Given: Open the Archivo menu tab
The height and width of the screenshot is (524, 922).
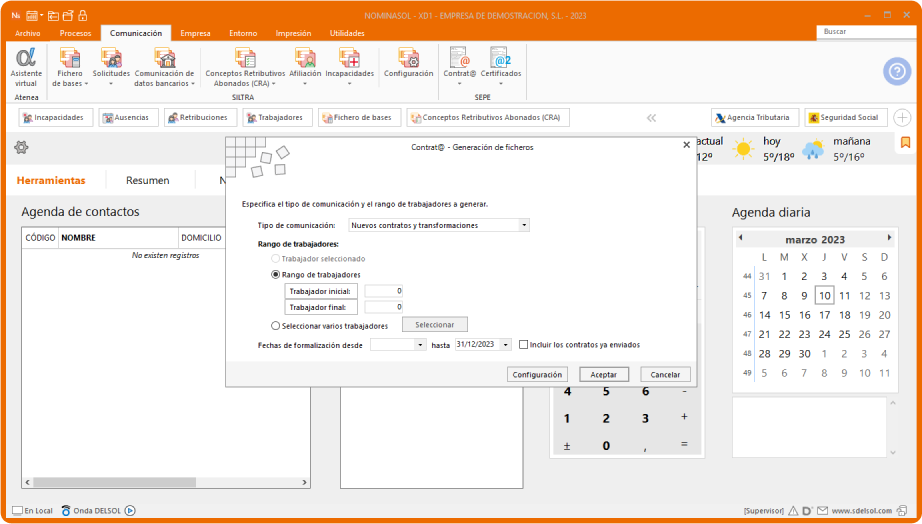Looking at the screenshot, I should click(28, 34).
